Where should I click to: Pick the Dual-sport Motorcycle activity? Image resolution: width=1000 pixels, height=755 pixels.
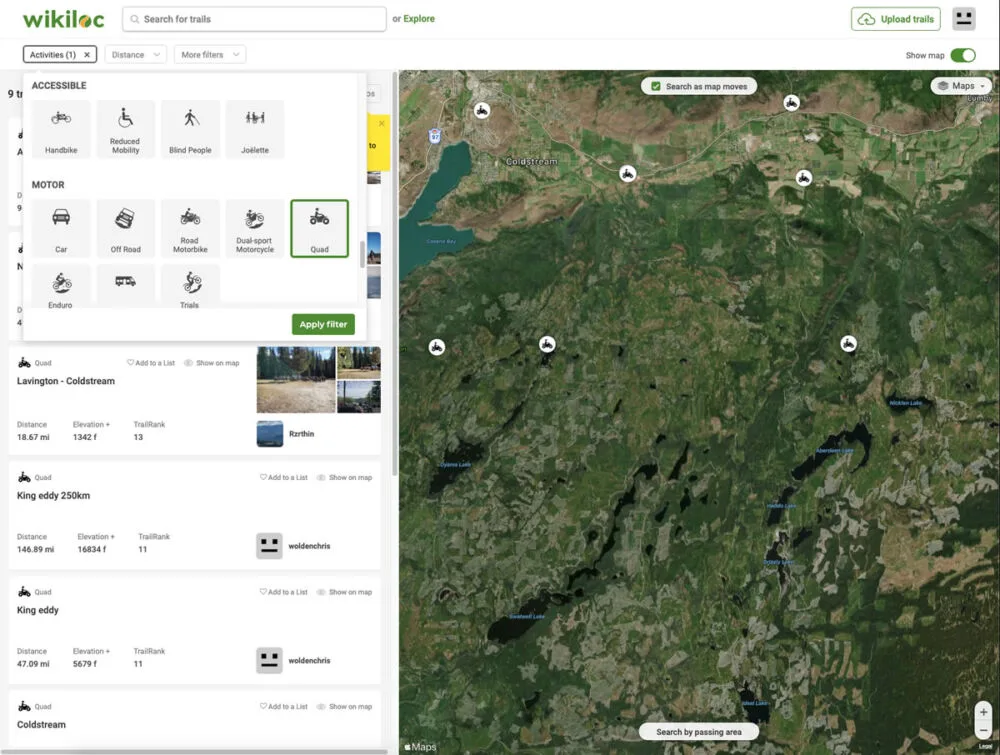point(255,228)
